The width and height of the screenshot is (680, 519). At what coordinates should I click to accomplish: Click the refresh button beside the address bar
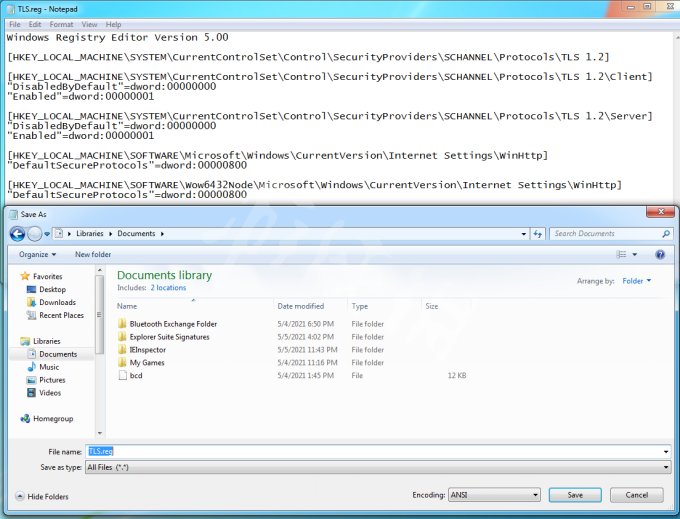coord(538,234)
